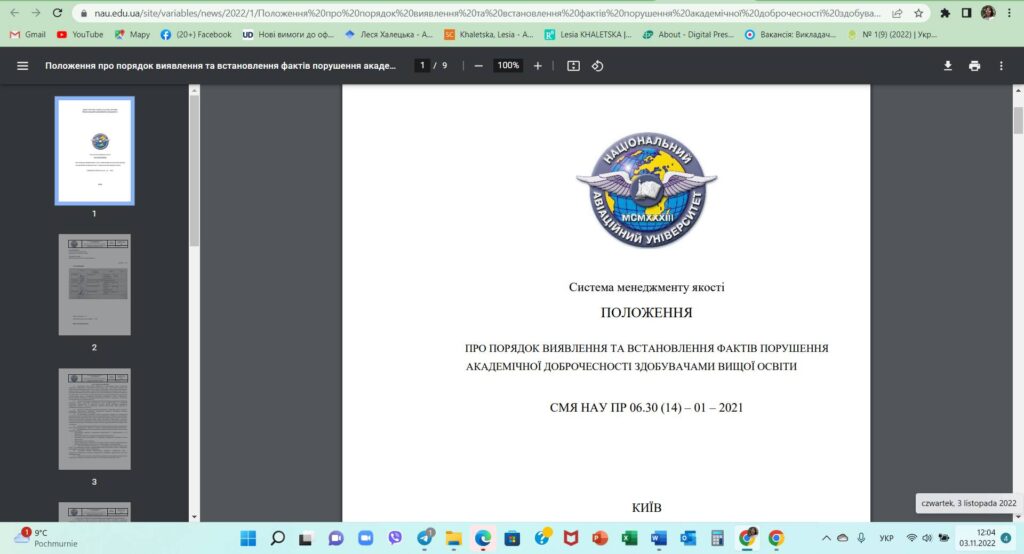Select the page number input field

click(x=423, y=66)
